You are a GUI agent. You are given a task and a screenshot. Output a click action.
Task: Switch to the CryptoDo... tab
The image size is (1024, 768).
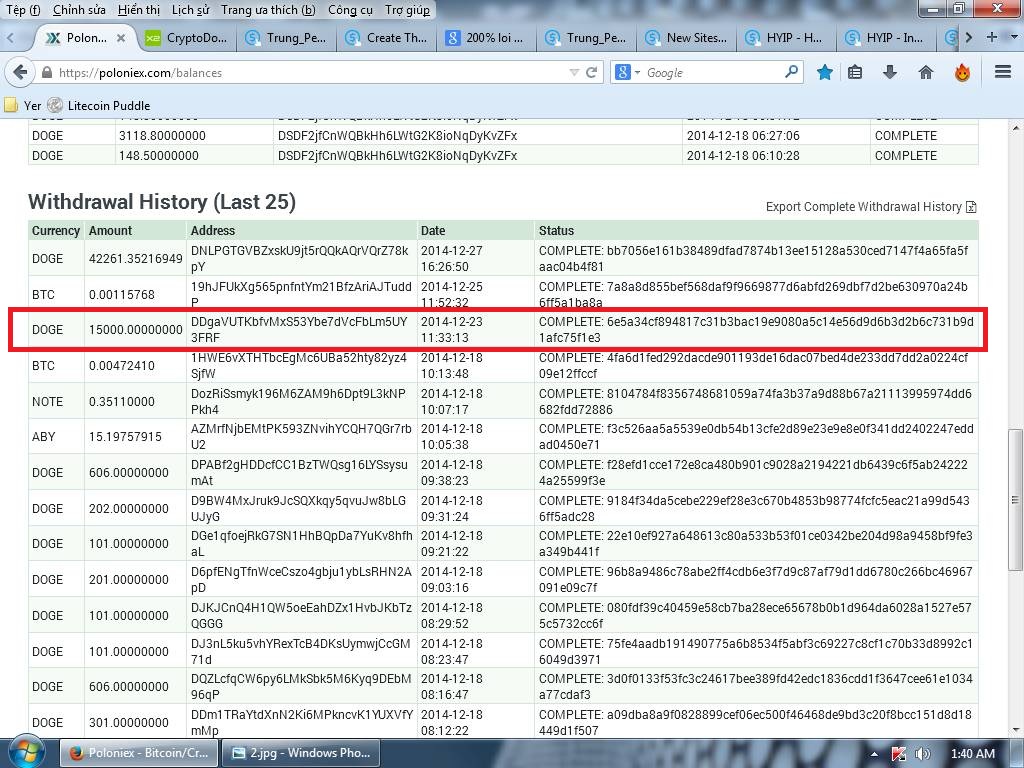(x=186, y=38)
